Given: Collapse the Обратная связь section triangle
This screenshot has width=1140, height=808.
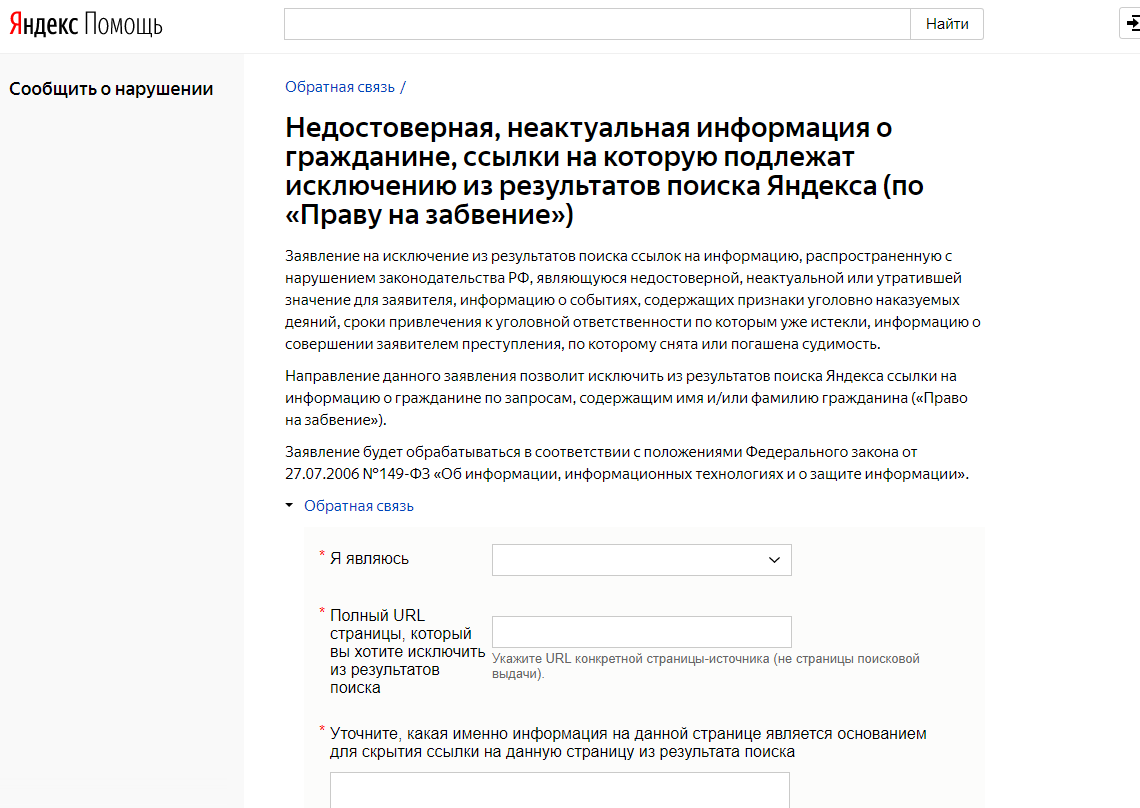Looking at the screenshot, I should [289, 505].
